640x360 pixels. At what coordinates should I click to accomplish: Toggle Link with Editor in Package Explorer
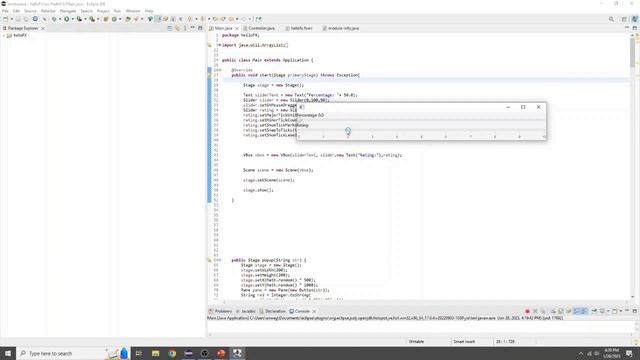178,28
